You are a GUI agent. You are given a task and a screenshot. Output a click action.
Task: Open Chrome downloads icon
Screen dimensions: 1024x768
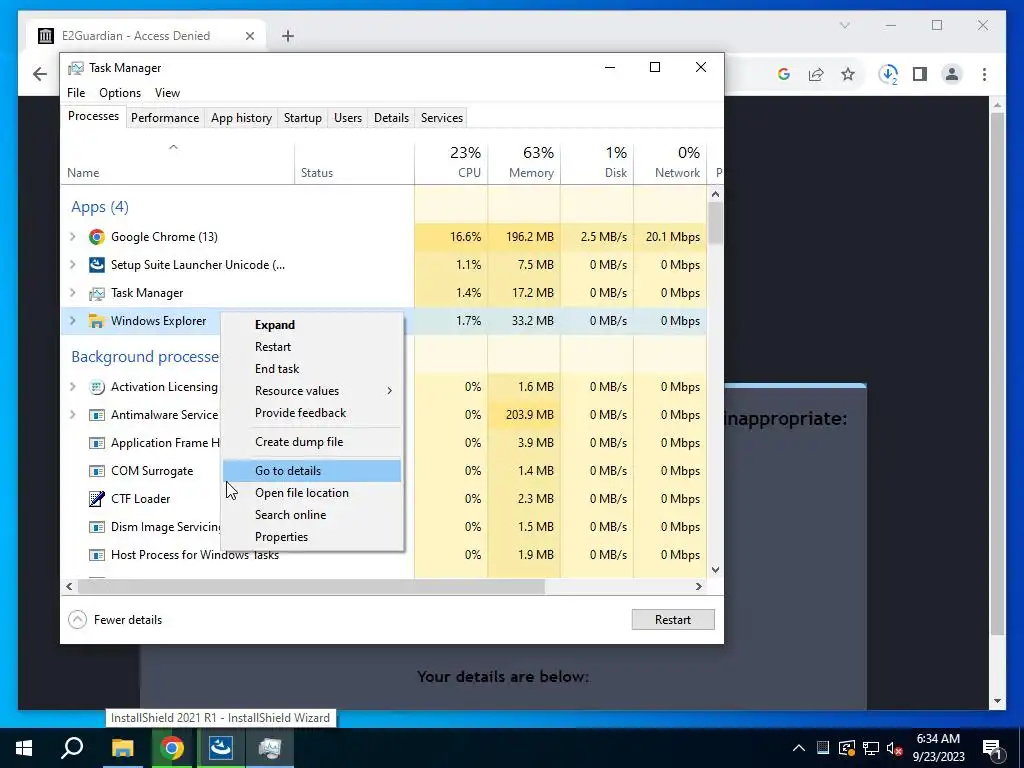(888, 74)
